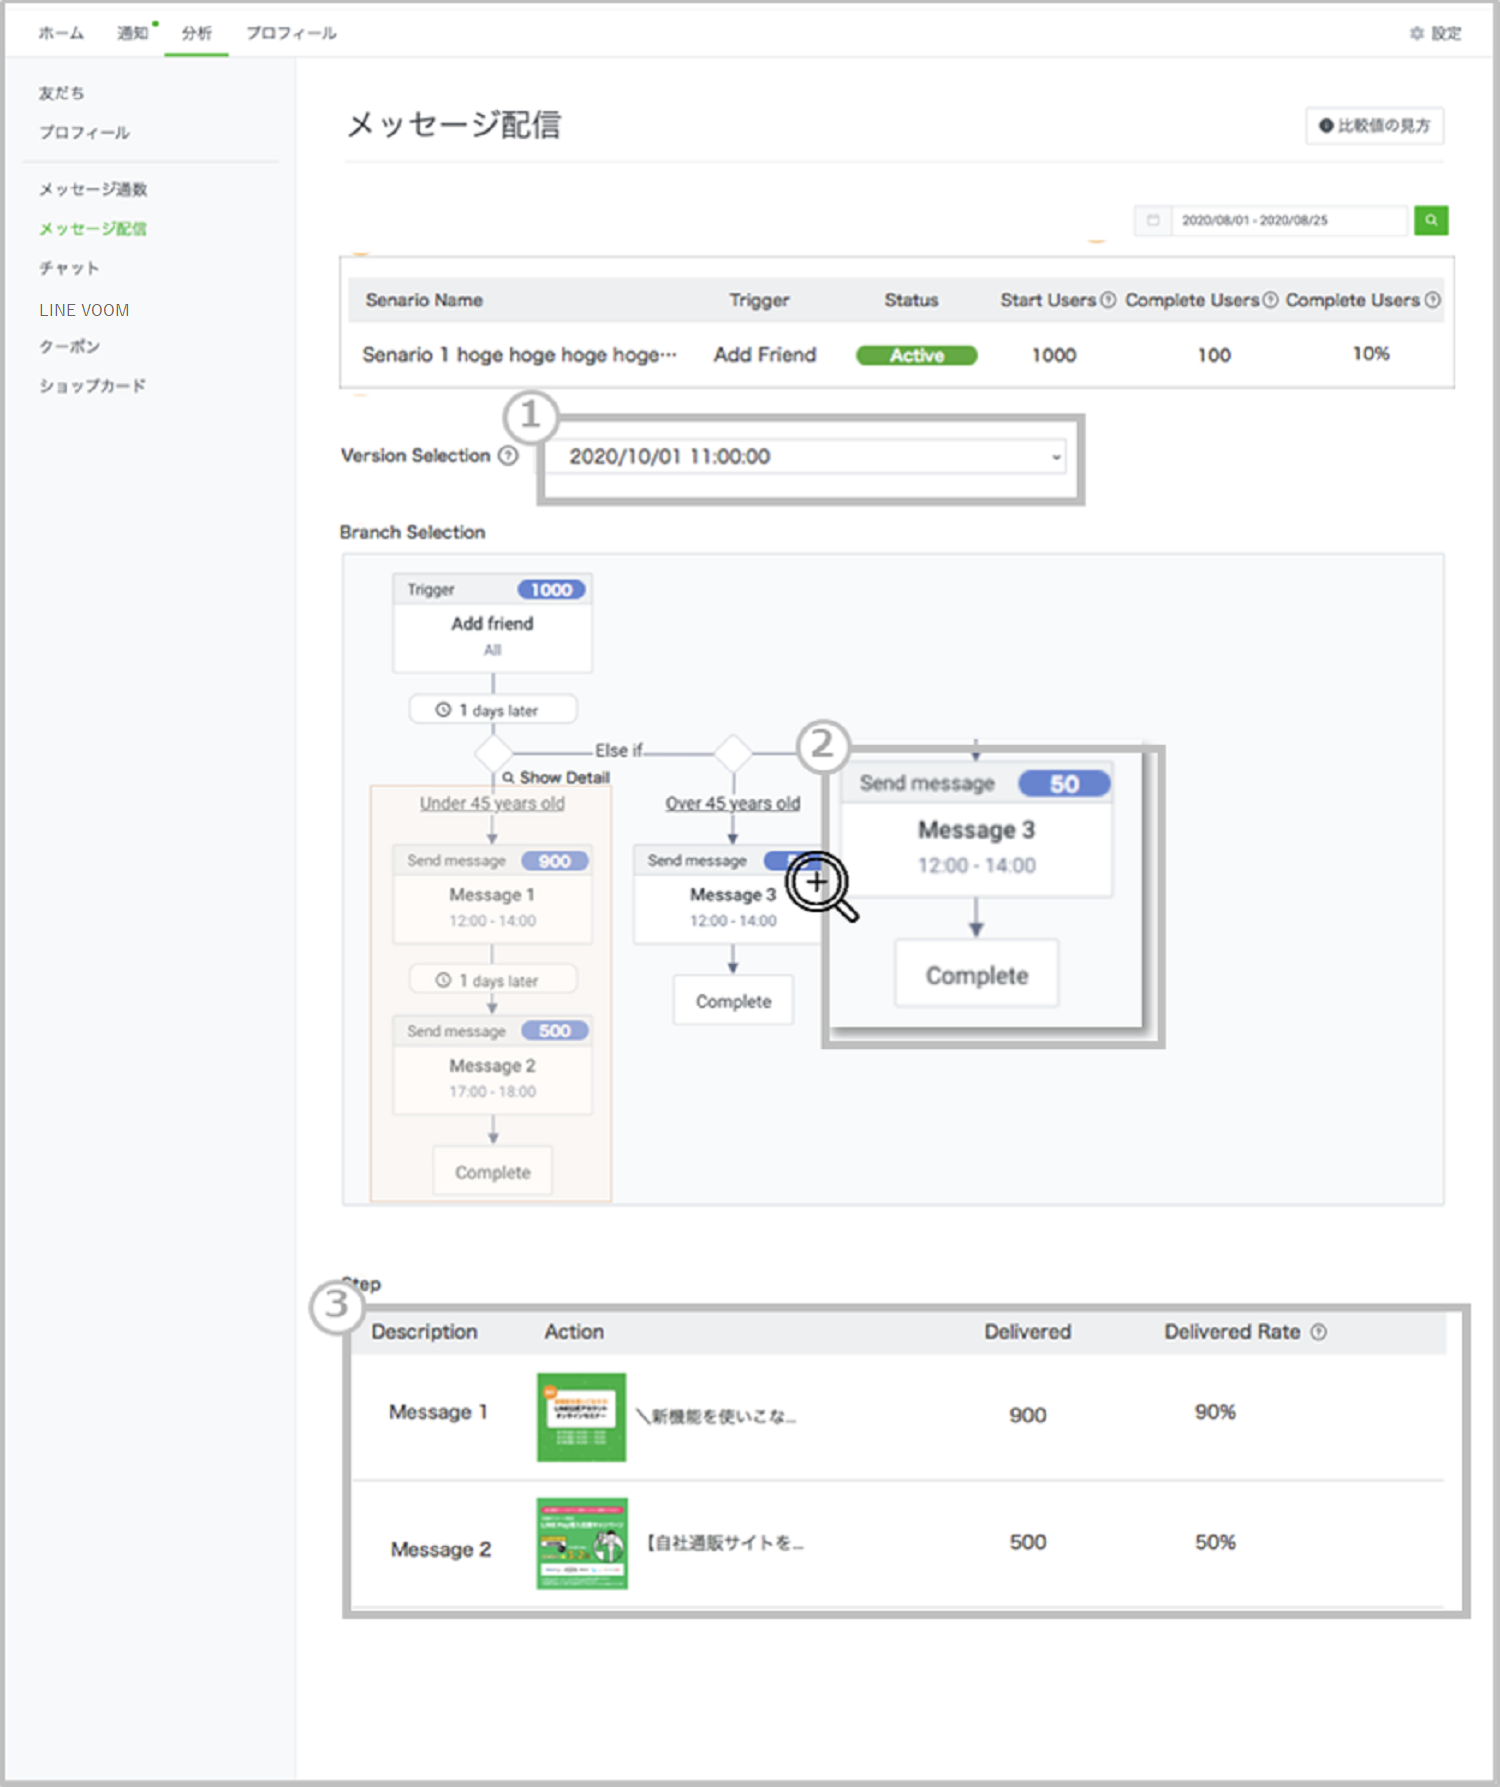Click the date range input field

[1287, 220]
